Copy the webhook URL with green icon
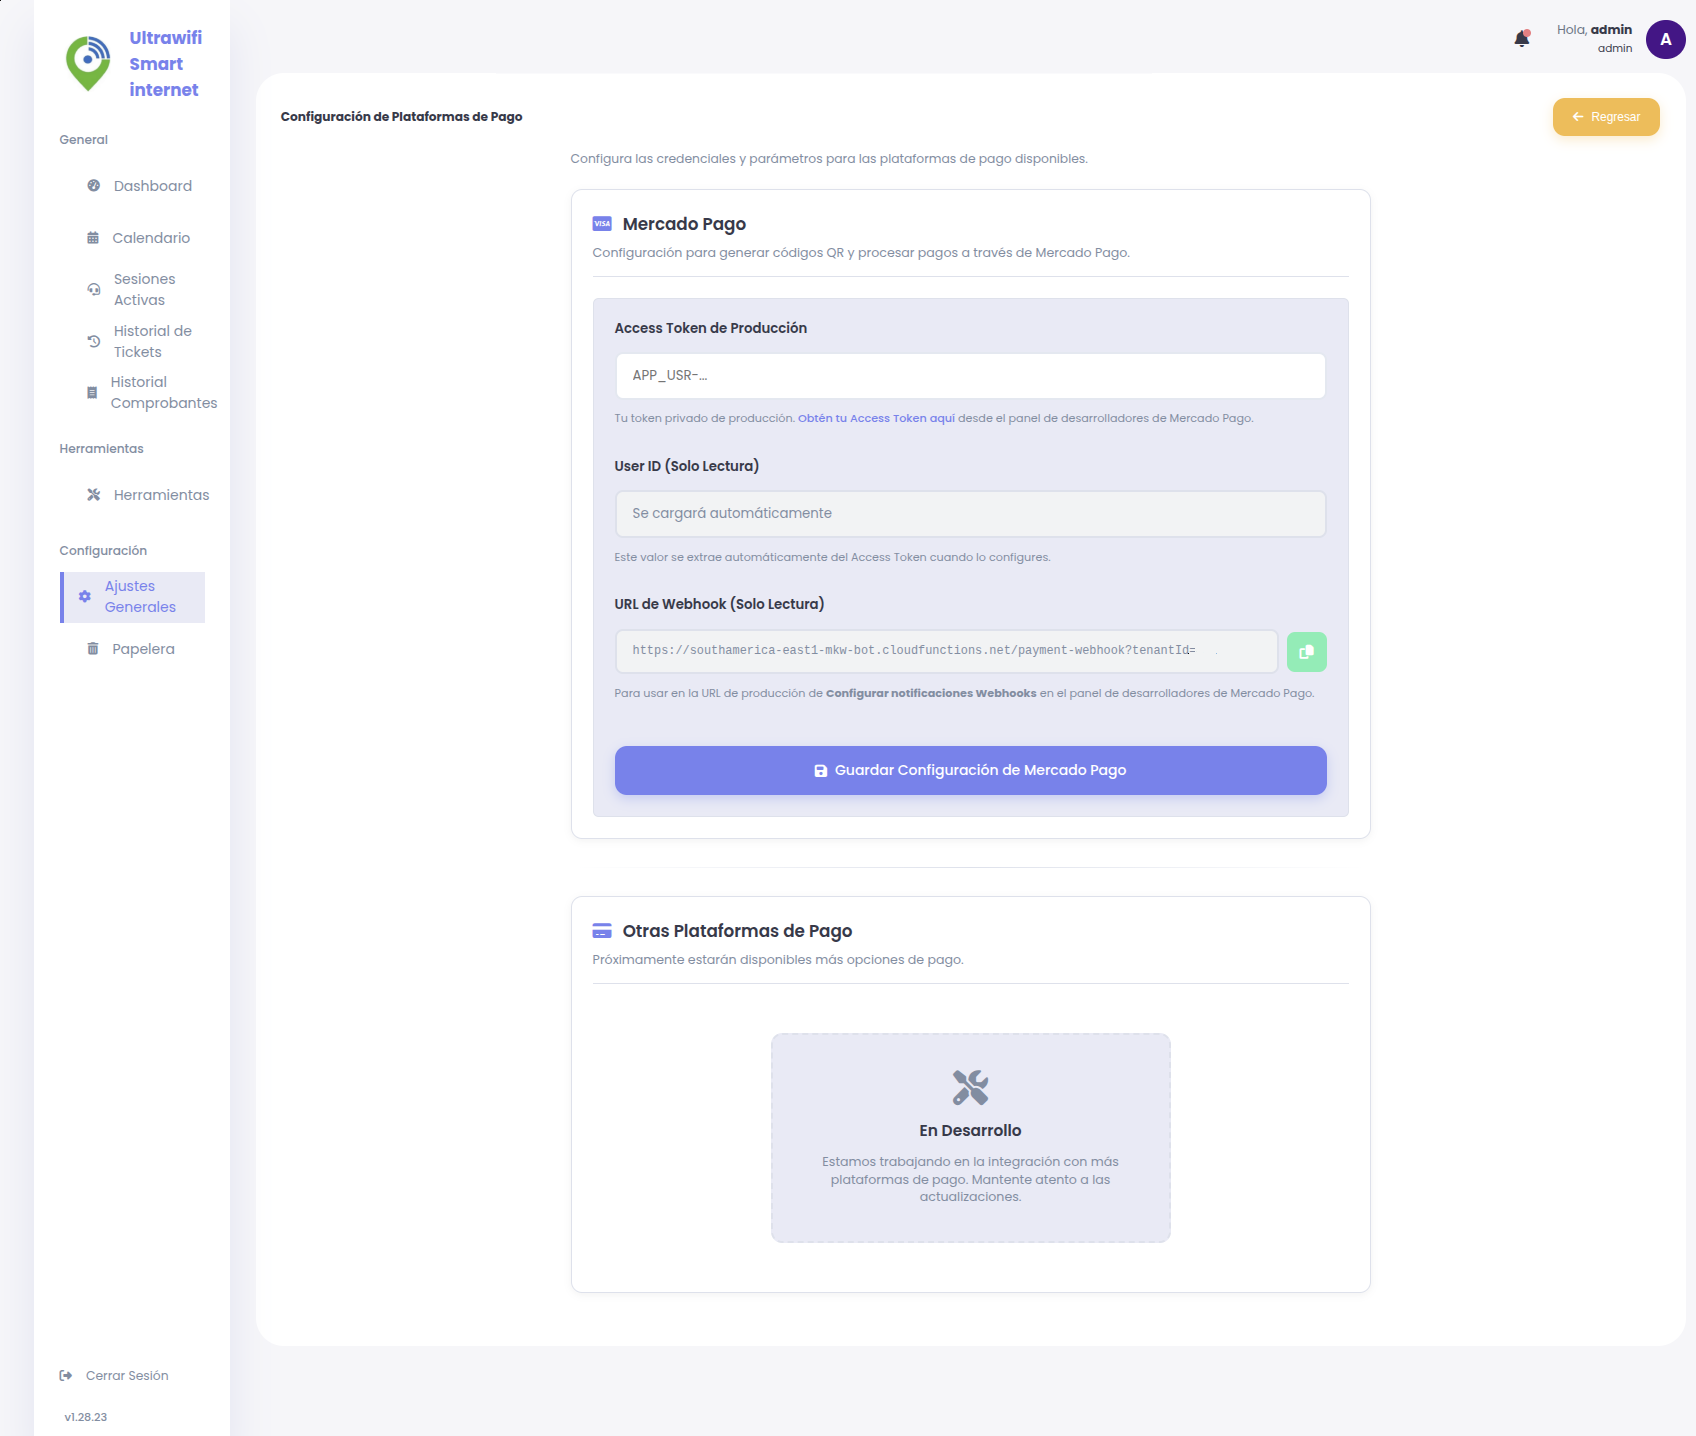The height and width of the screenshot is (1436, 1696). click(1306, 652)
